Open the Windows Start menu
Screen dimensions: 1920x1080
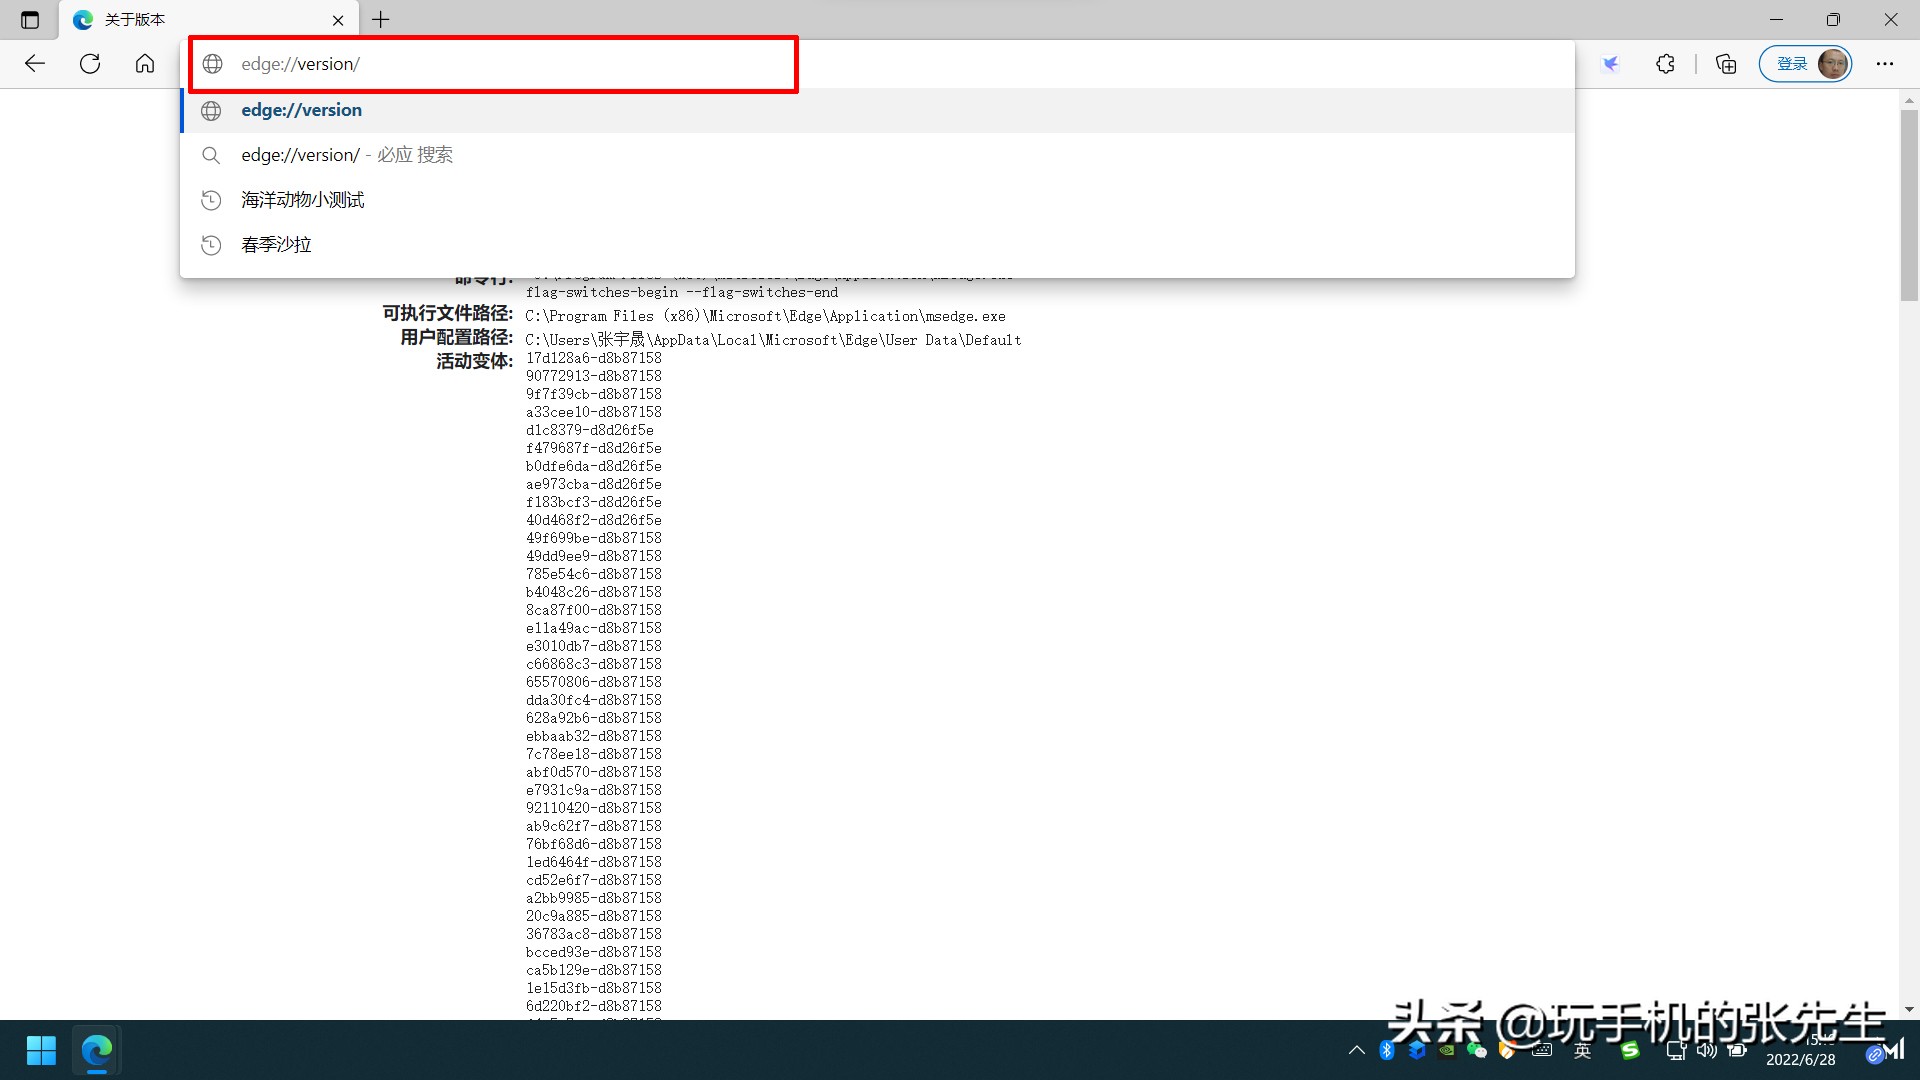(x=41, y=1051)
